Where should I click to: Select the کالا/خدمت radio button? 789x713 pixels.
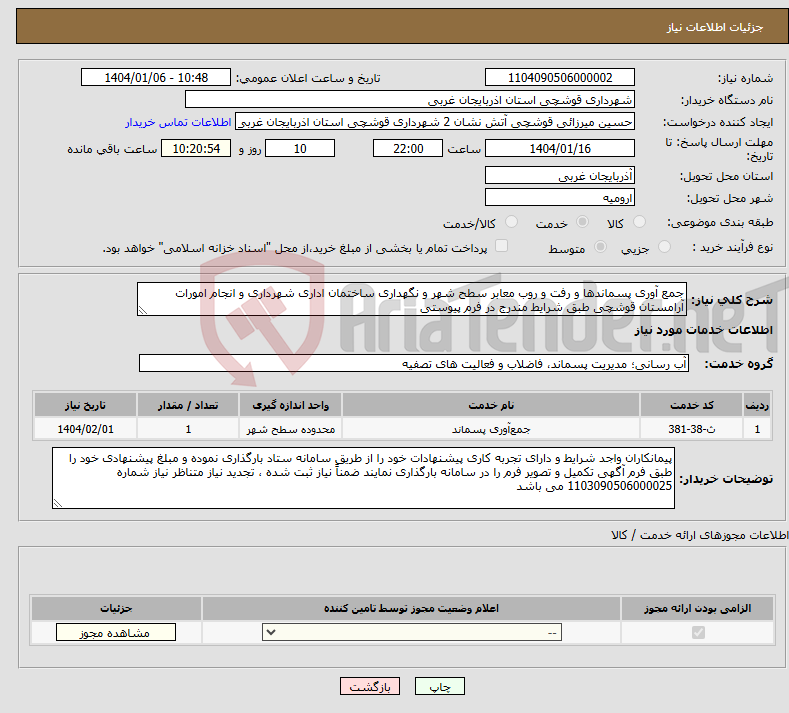[511, 222]
